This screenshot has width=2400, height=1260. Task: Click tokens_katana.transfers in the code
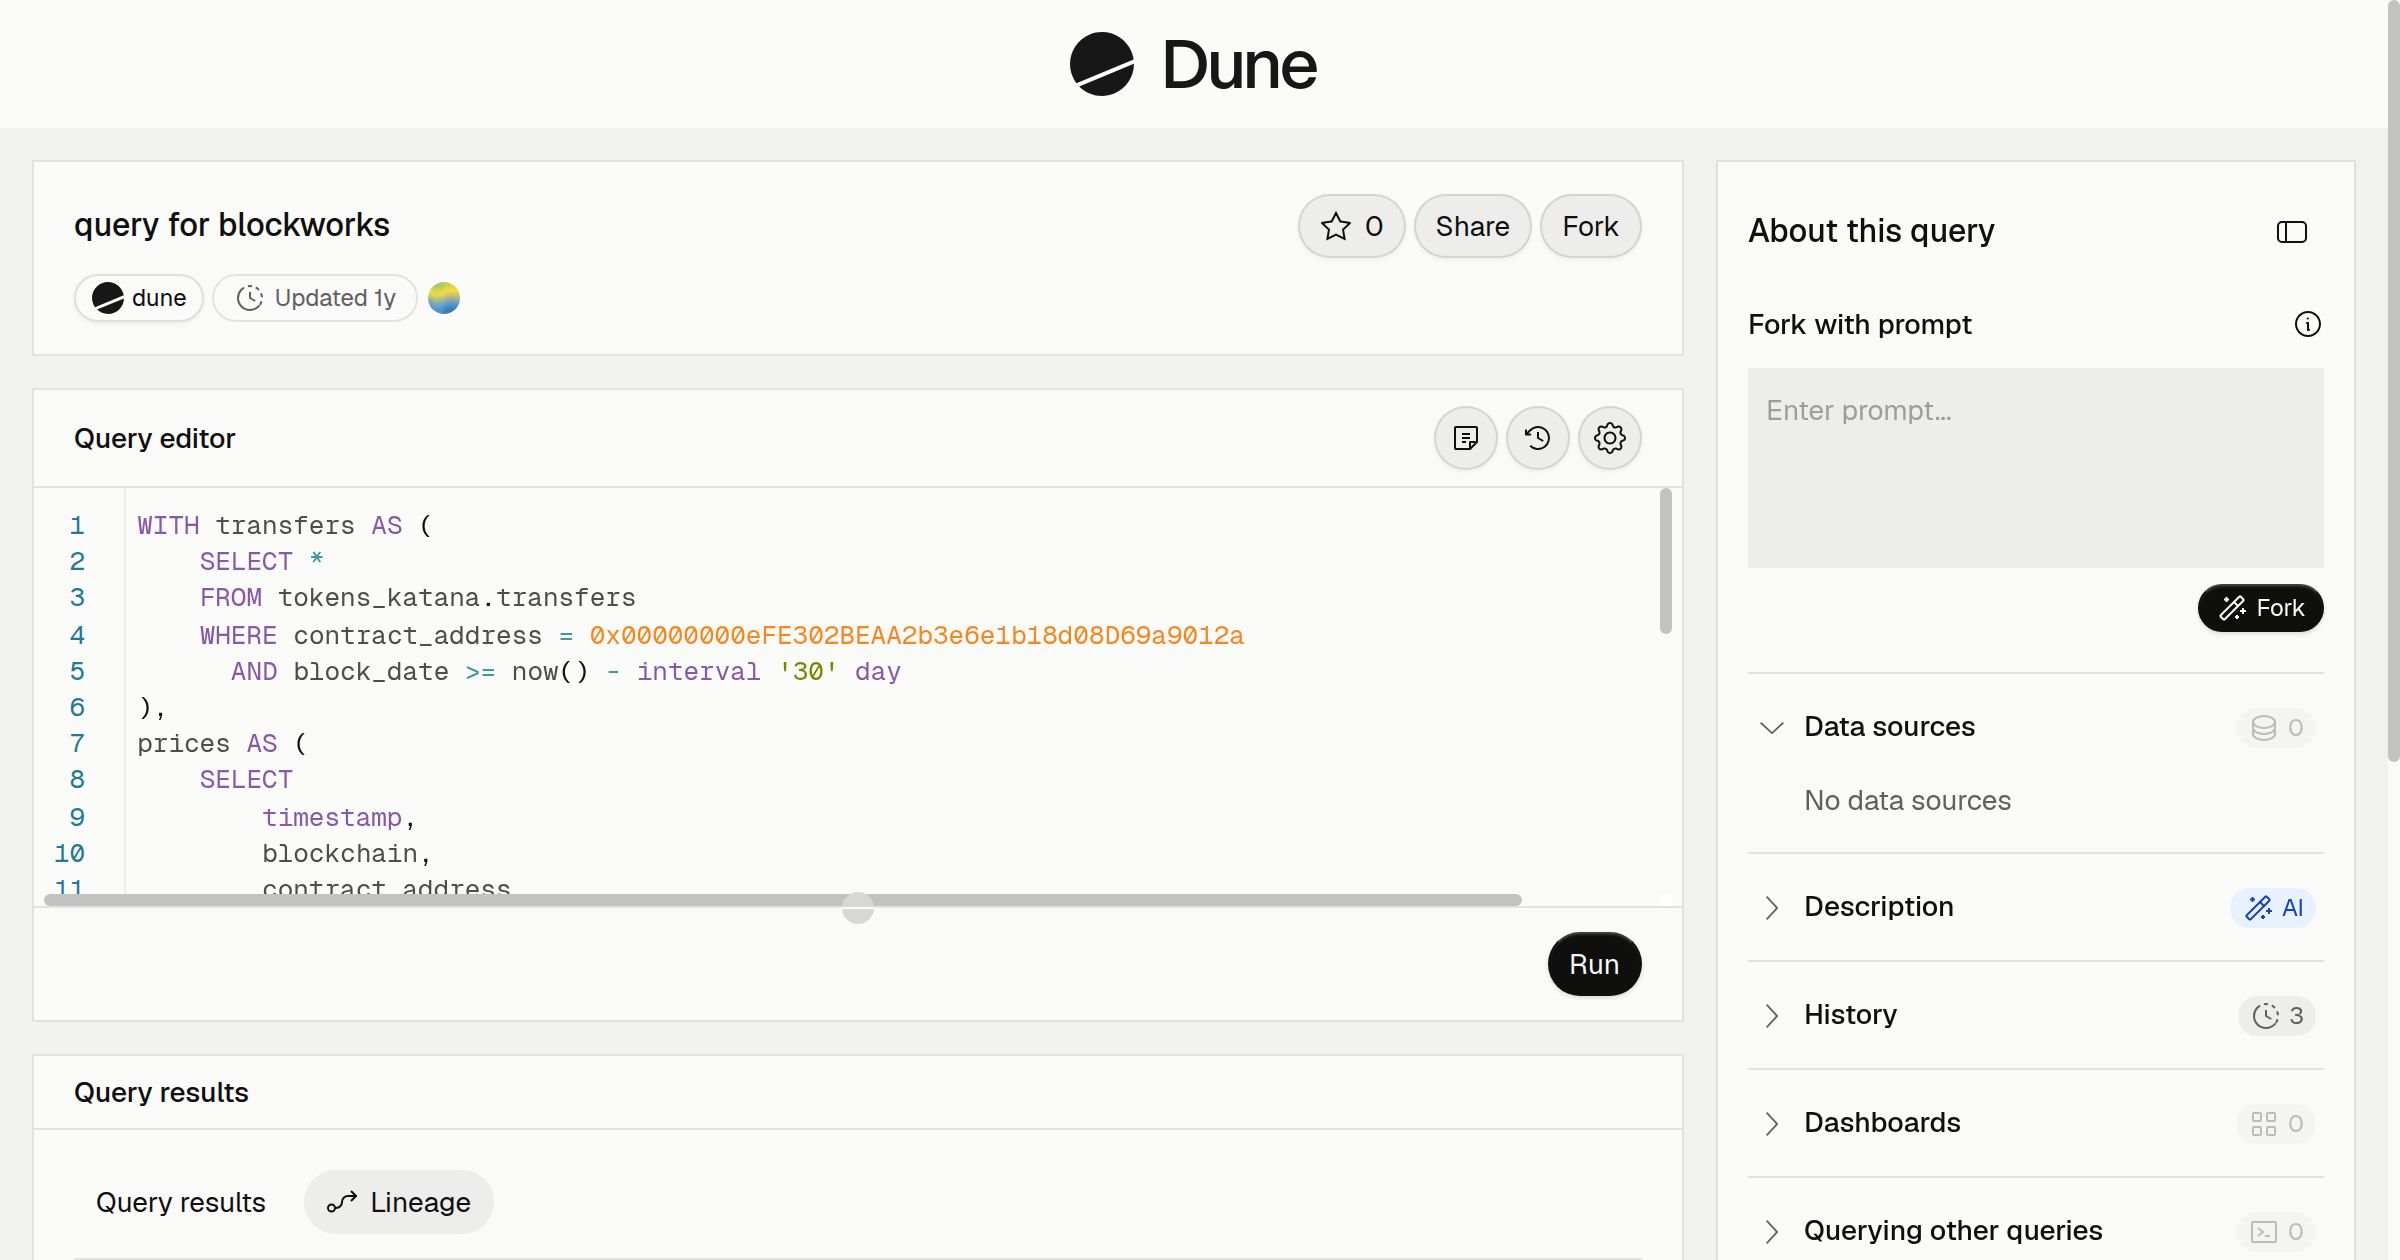[x=456, y=598]
